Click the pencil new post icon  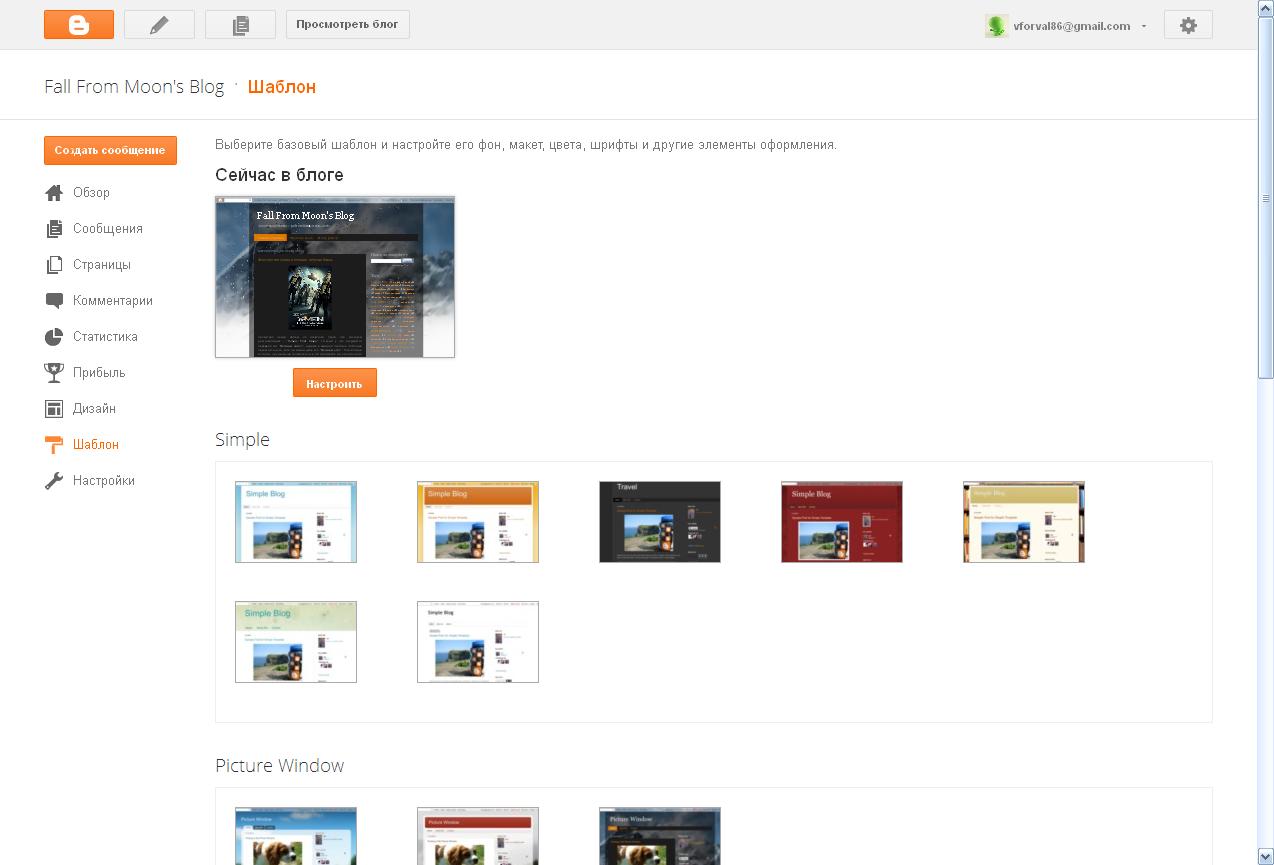tap(159, 25)
